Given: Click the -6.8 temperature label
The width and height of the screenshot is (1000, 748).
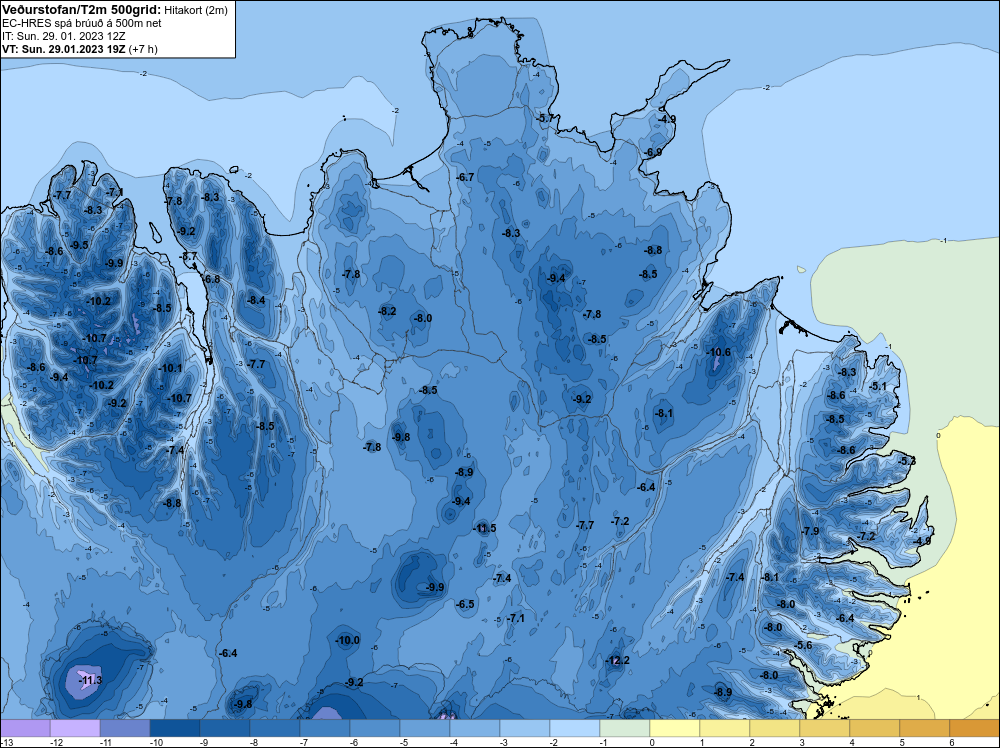Looking at the screenshot, I should pyautogui.click(x=211, y=279).
